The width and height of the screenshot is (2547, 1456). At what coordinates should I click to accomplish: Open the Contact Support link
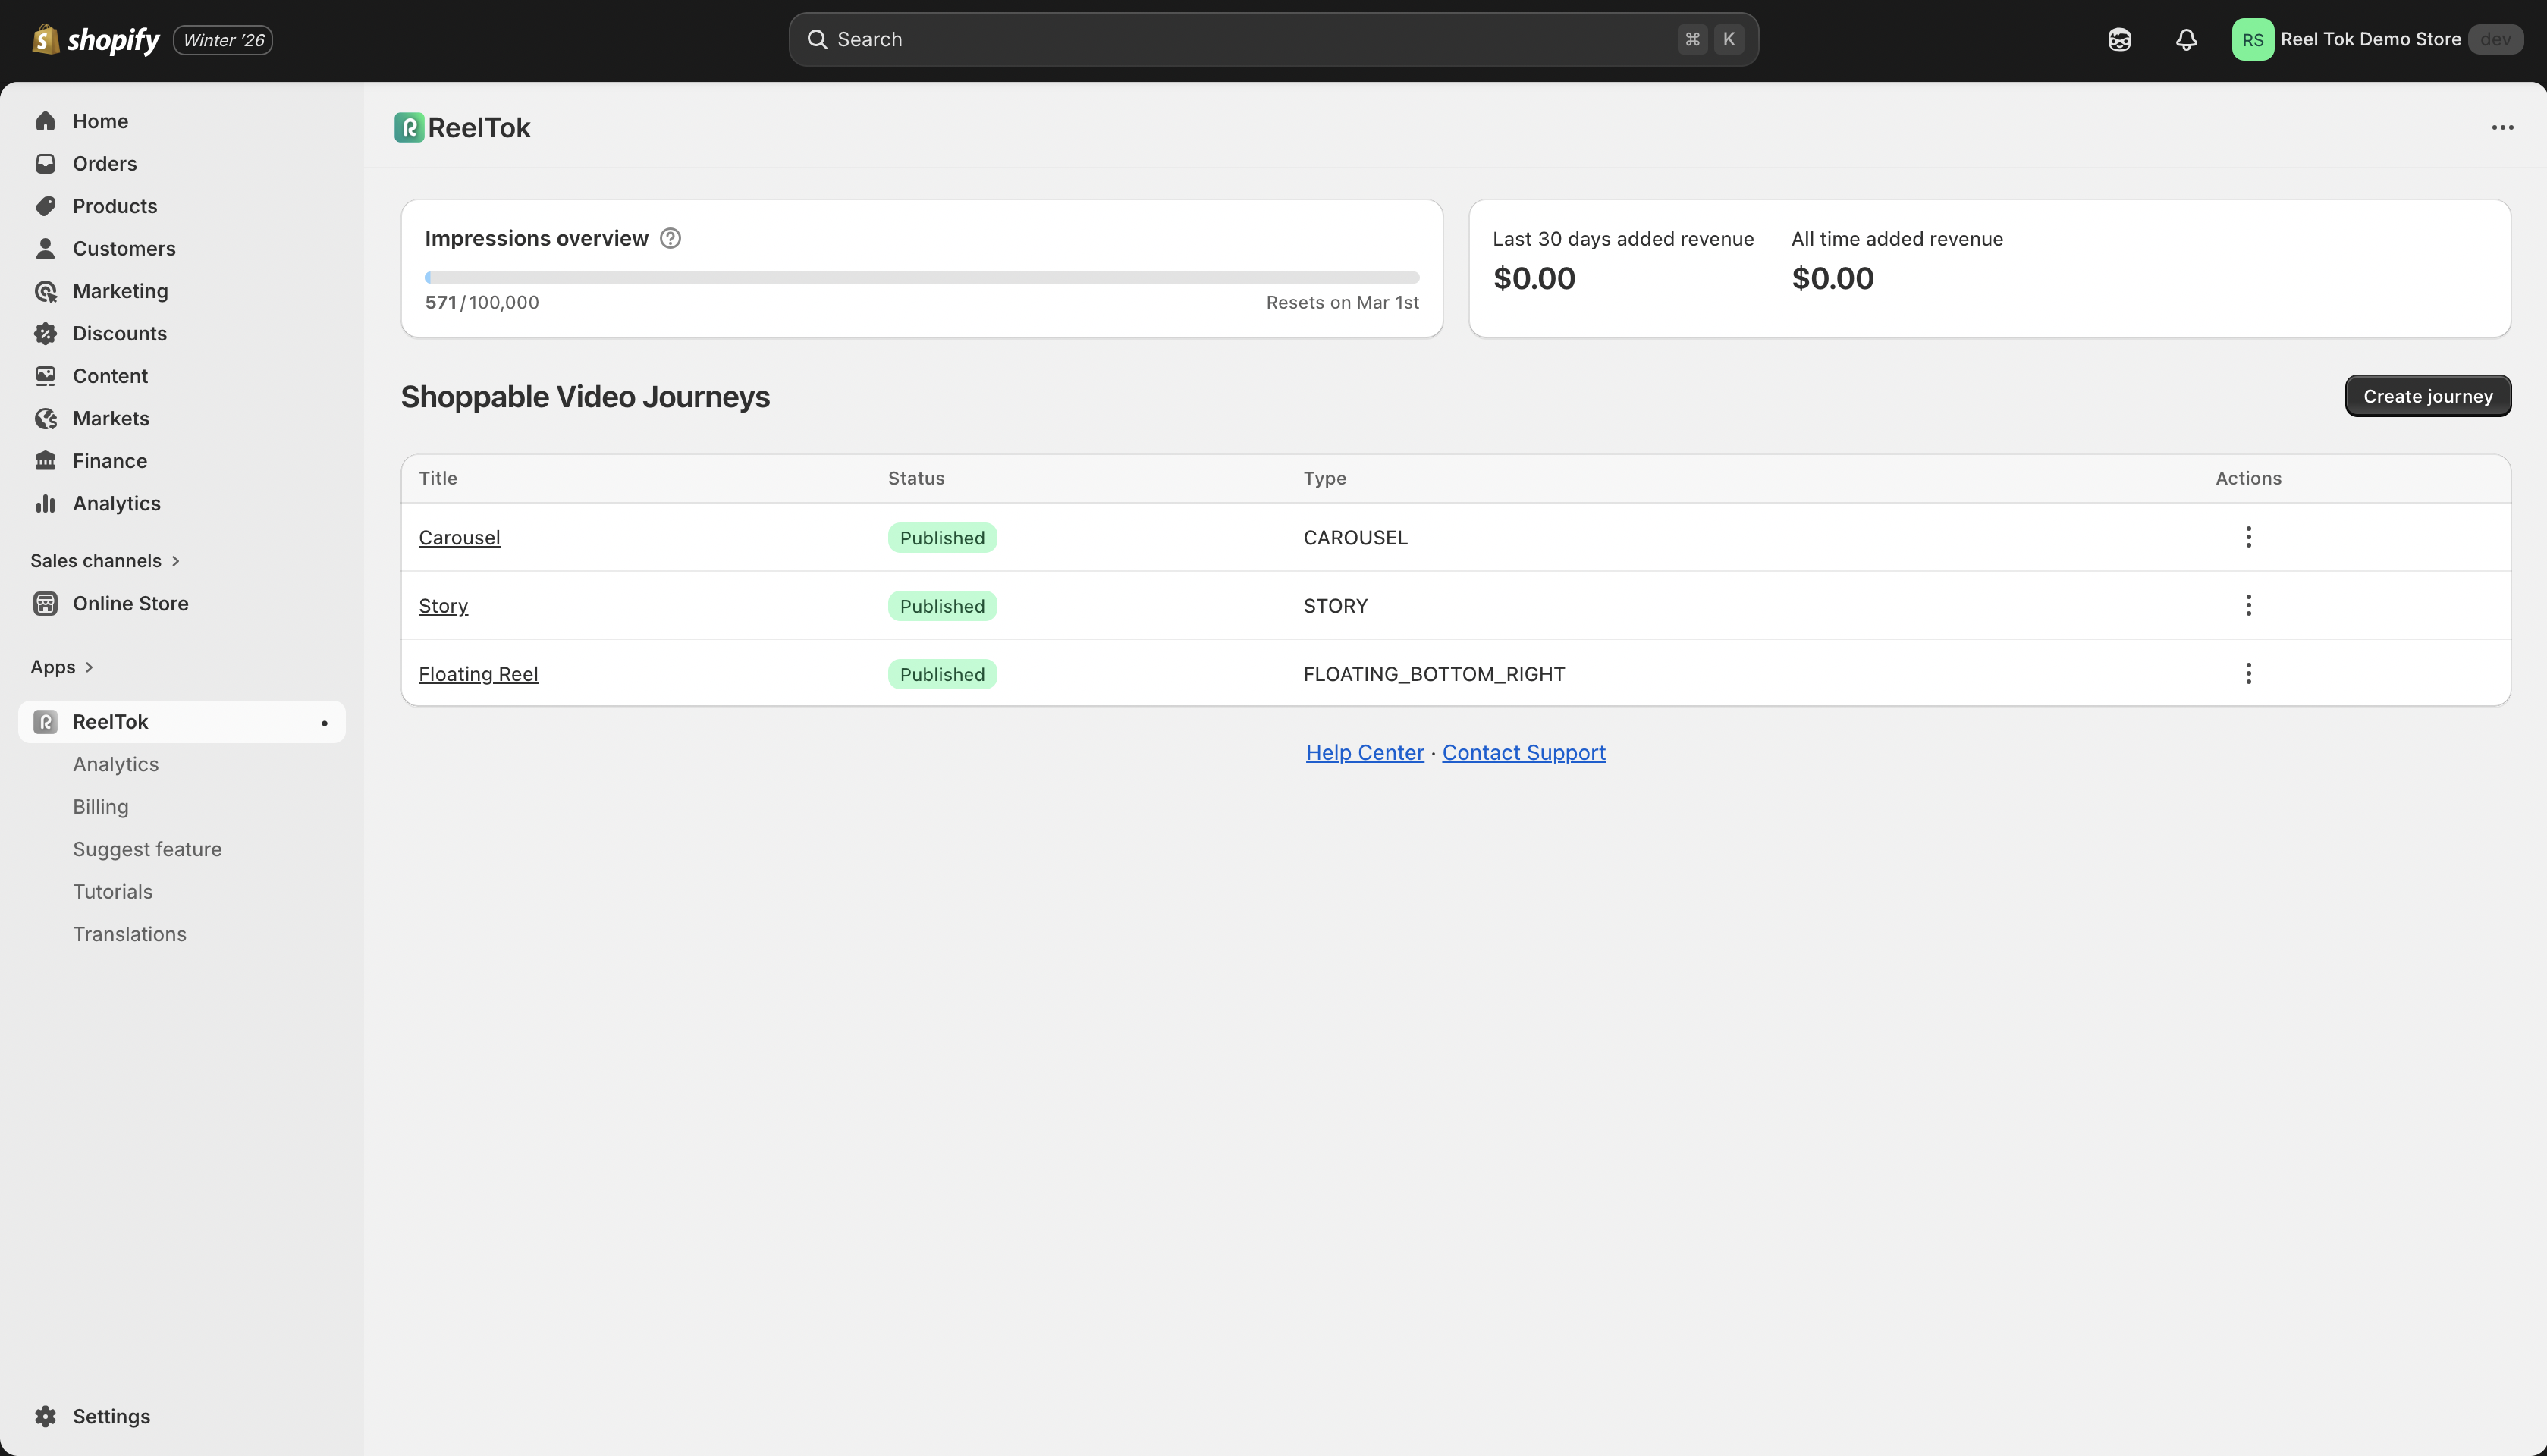point(1523,753)
